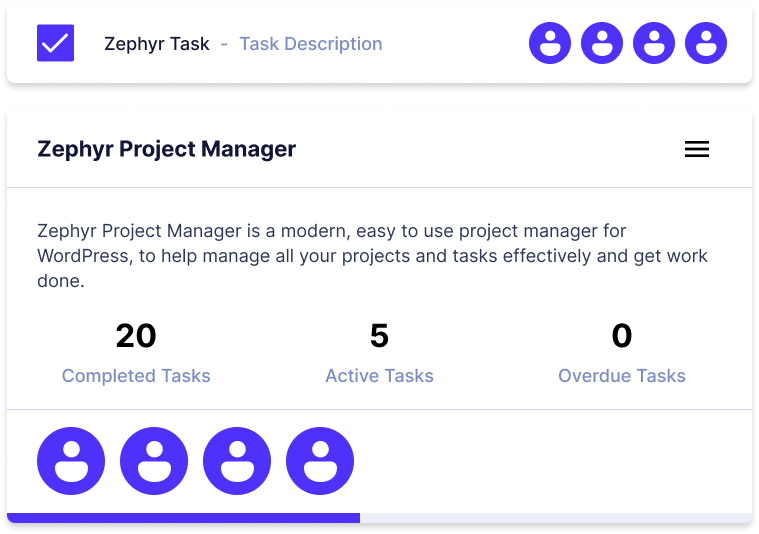Click the 5 active tasks count
This screenshot has height=534, width=759.
pyautogui.click(x=379, y=336)
